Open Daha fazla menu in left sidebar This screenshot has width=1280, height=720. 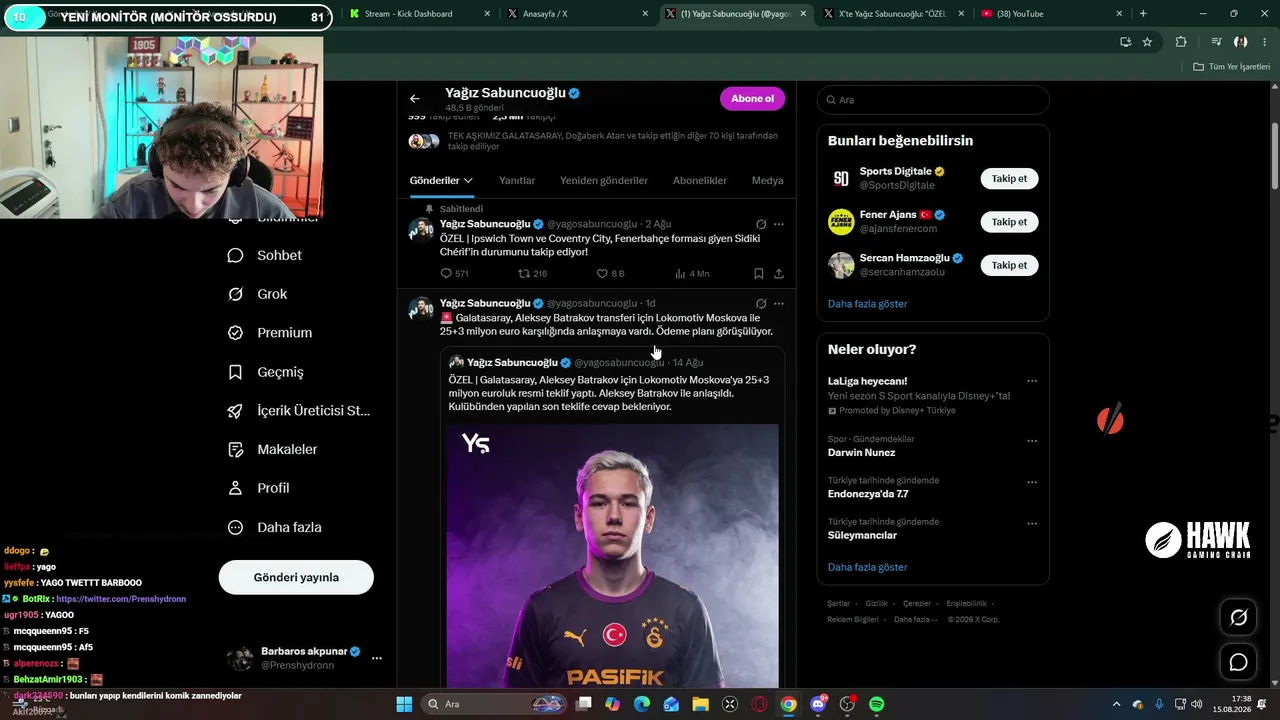(x=275, y=527)
